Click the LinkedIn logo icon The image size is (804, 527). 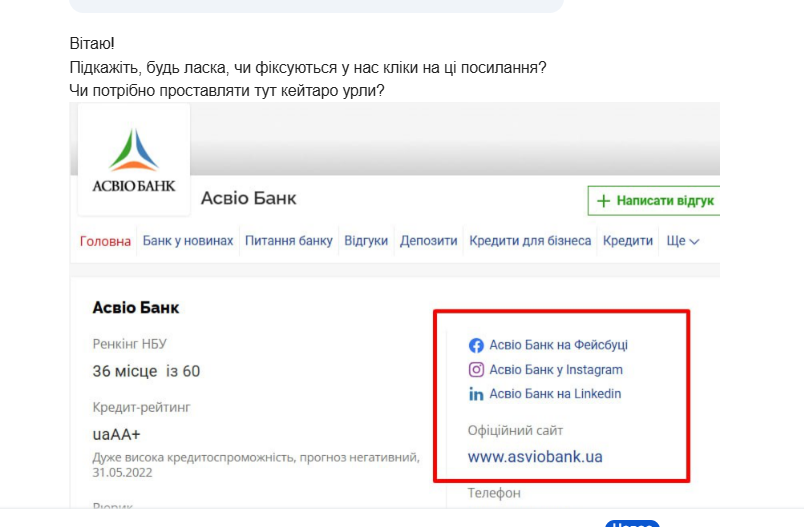pyautogui.click(x=476, y=394)
